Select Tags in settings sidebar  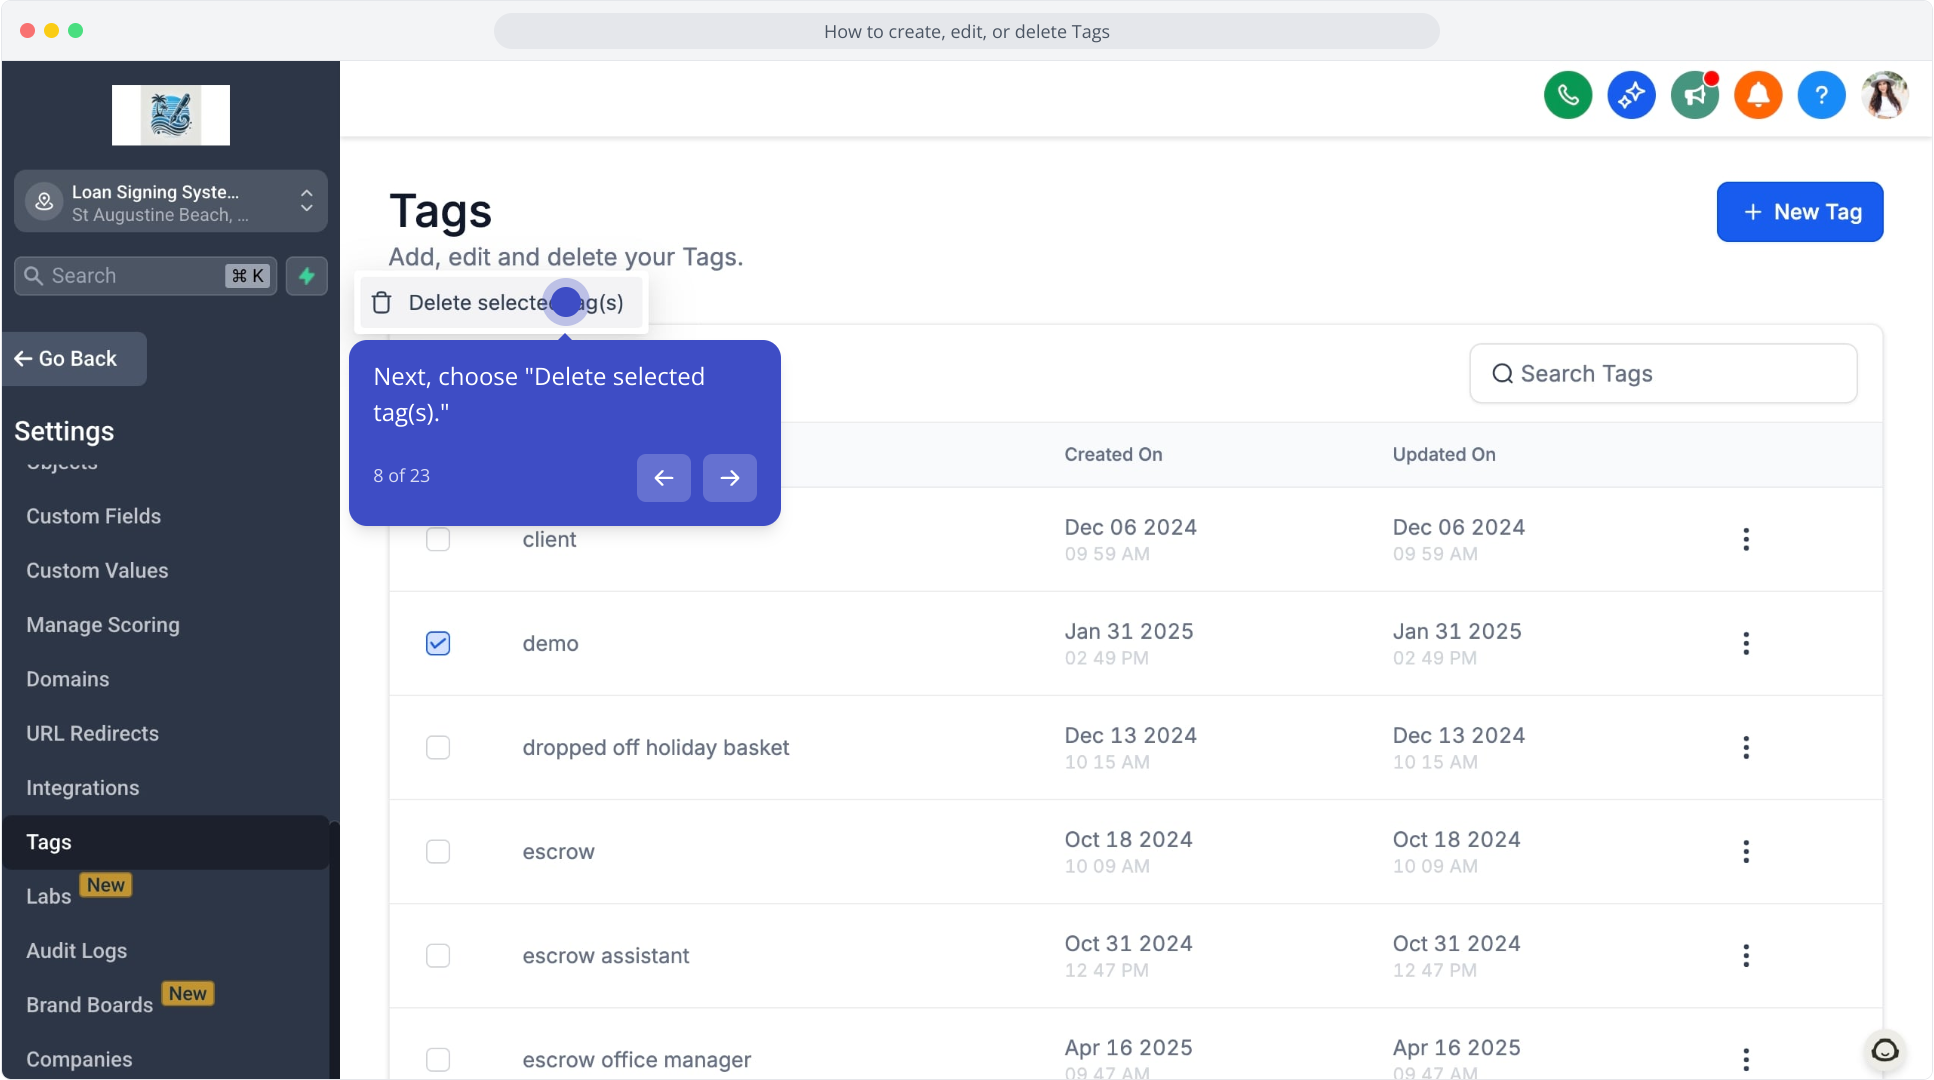click(165, 842)
